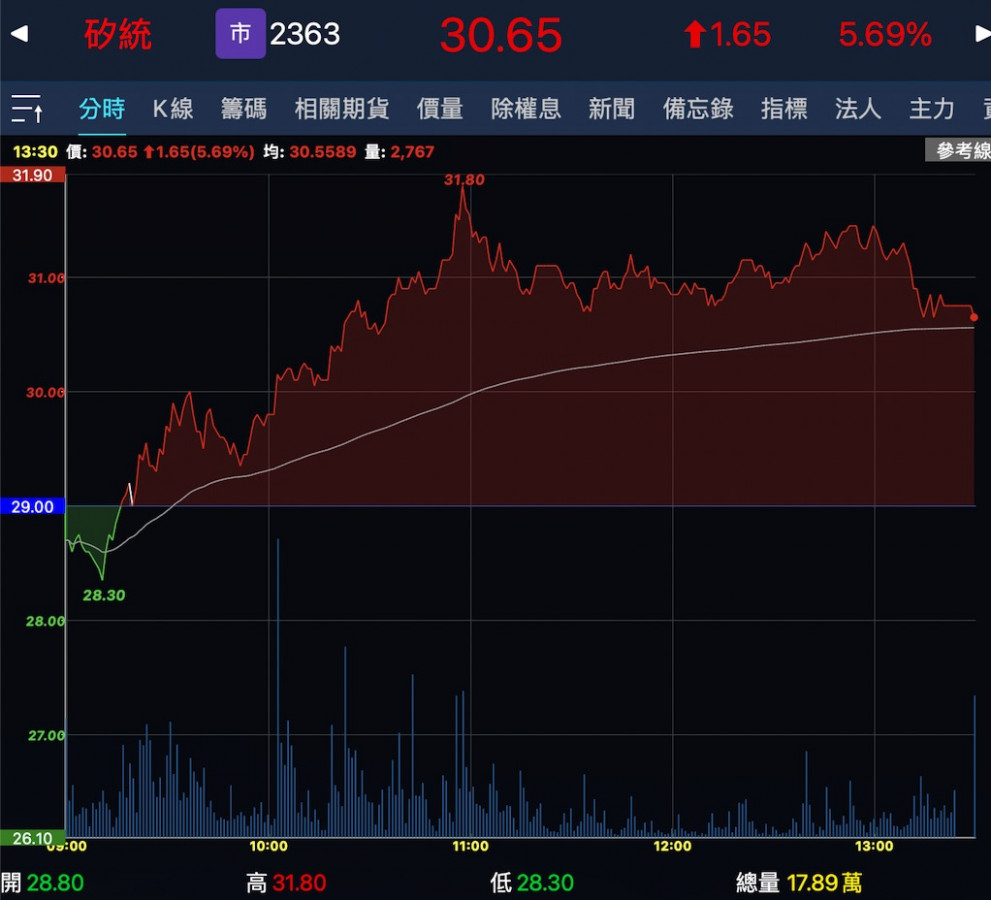Open the 備忘錄 tab
The width and height of the screenshot is (991, 900).
[698, 109]
